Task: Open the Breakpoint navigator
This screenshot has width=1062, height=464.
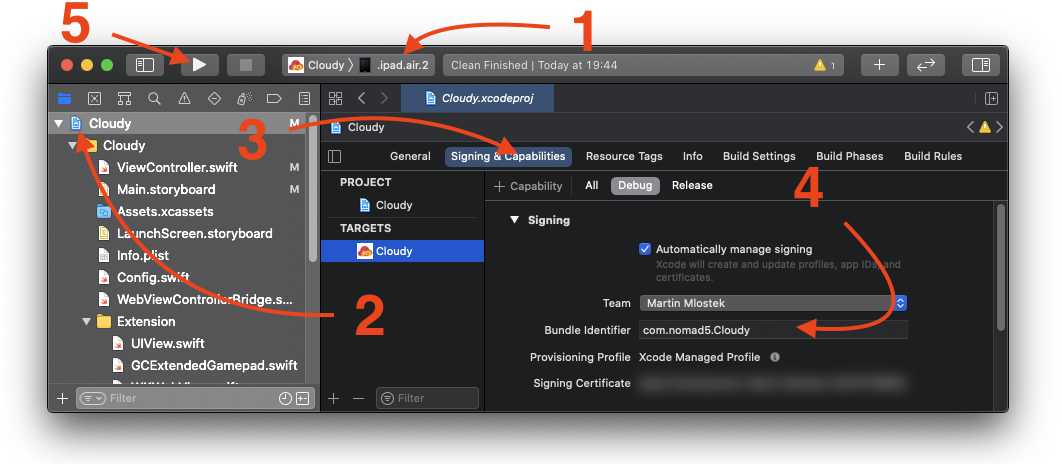Action: coord(274,99)
